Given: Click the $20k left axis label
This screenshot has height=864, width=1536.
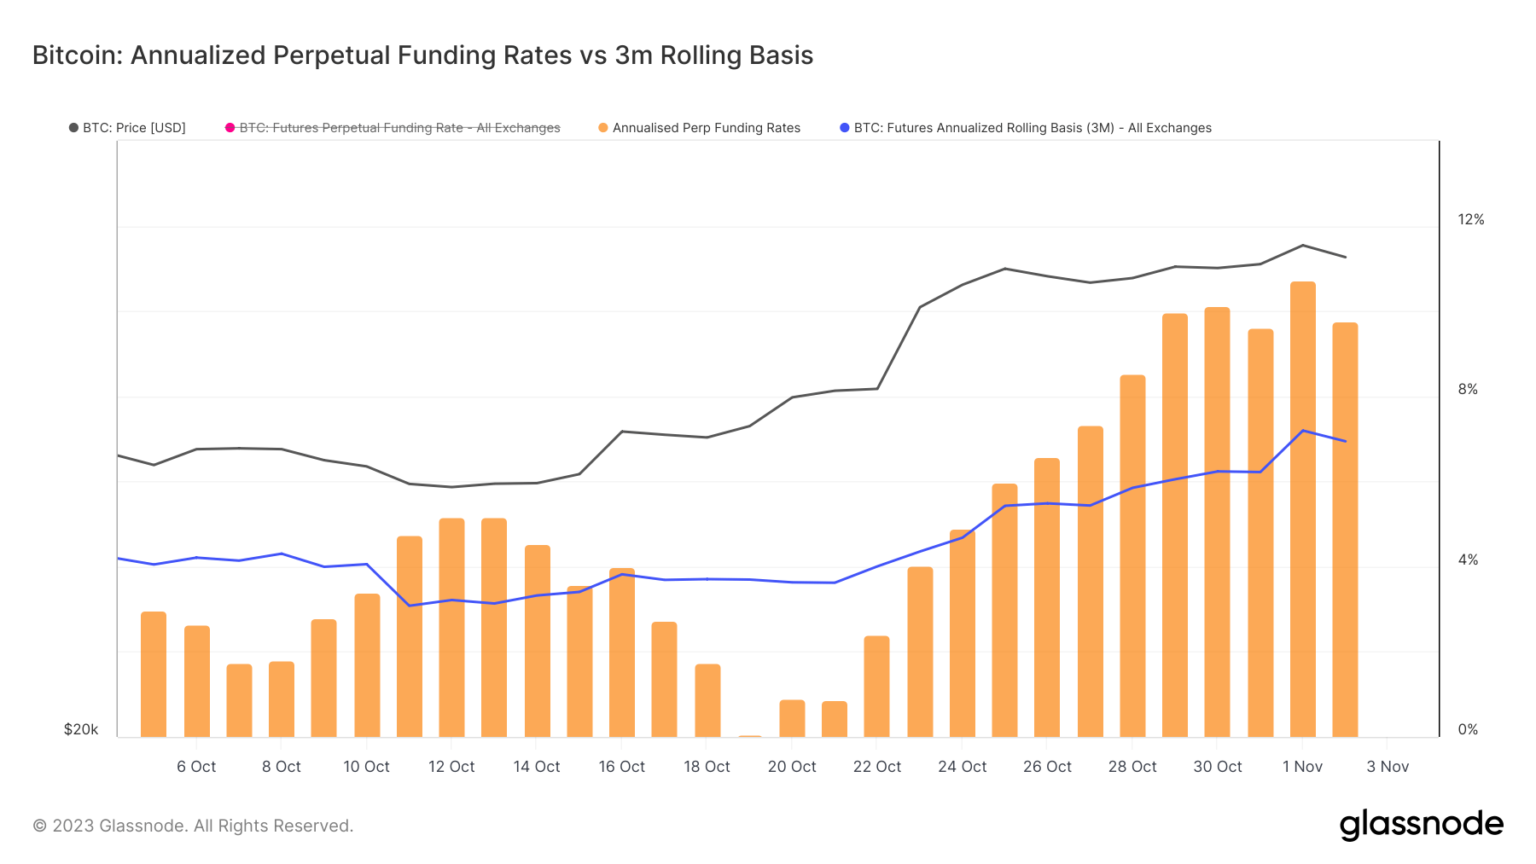Looking at the screenshot, I should coord(81,730).
